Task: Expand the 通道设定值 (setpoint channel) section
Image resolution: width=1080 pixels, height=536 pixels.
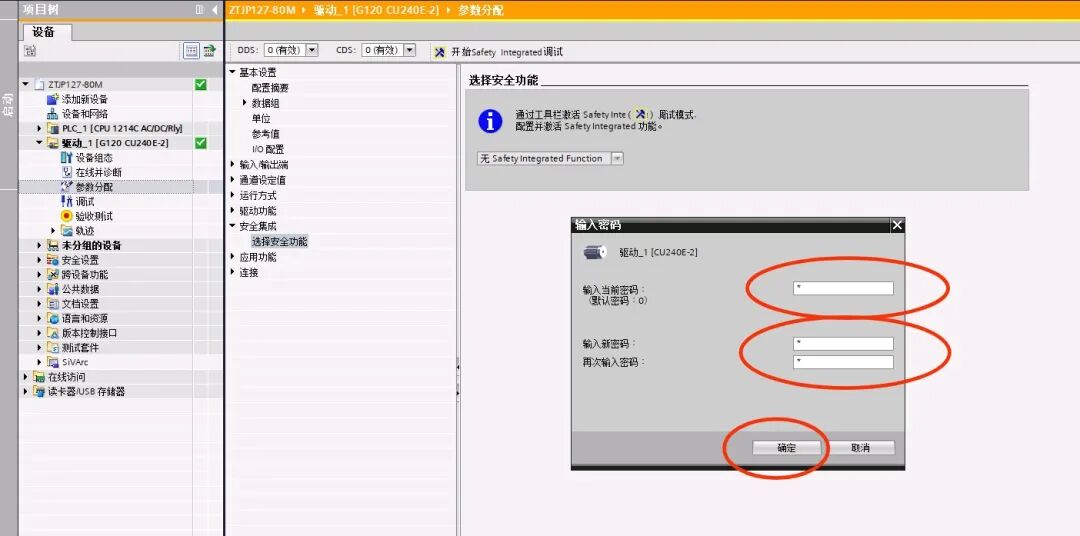Action: coord(233,180)
